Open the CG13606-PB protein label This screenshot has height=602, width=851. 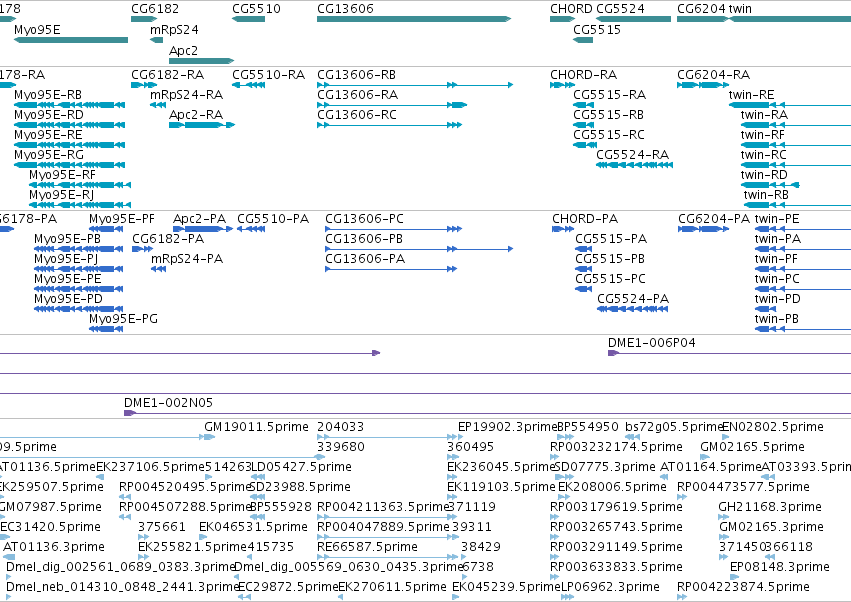[x=364, y=239]
